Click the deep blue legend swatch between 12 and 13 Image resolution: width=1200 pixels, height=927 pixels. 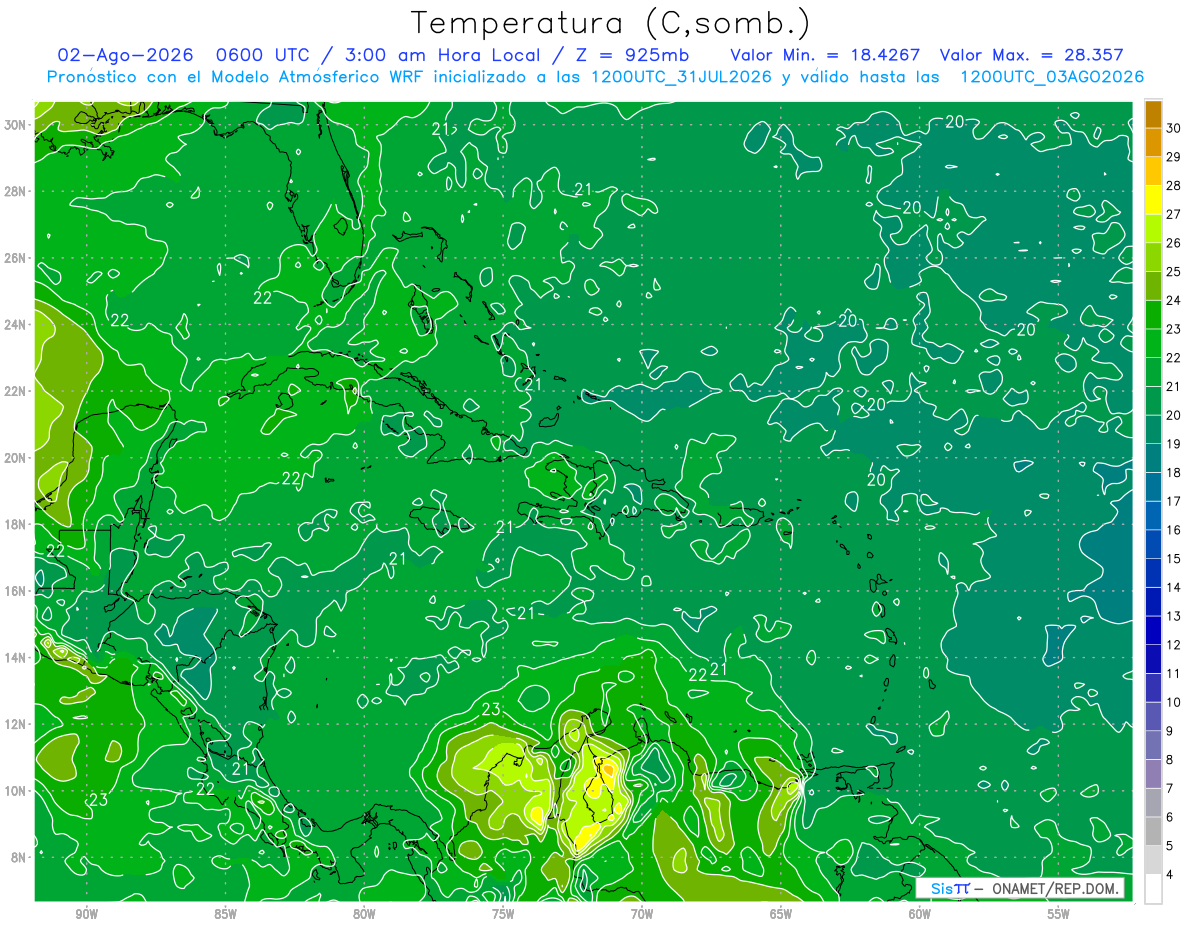1153,630
